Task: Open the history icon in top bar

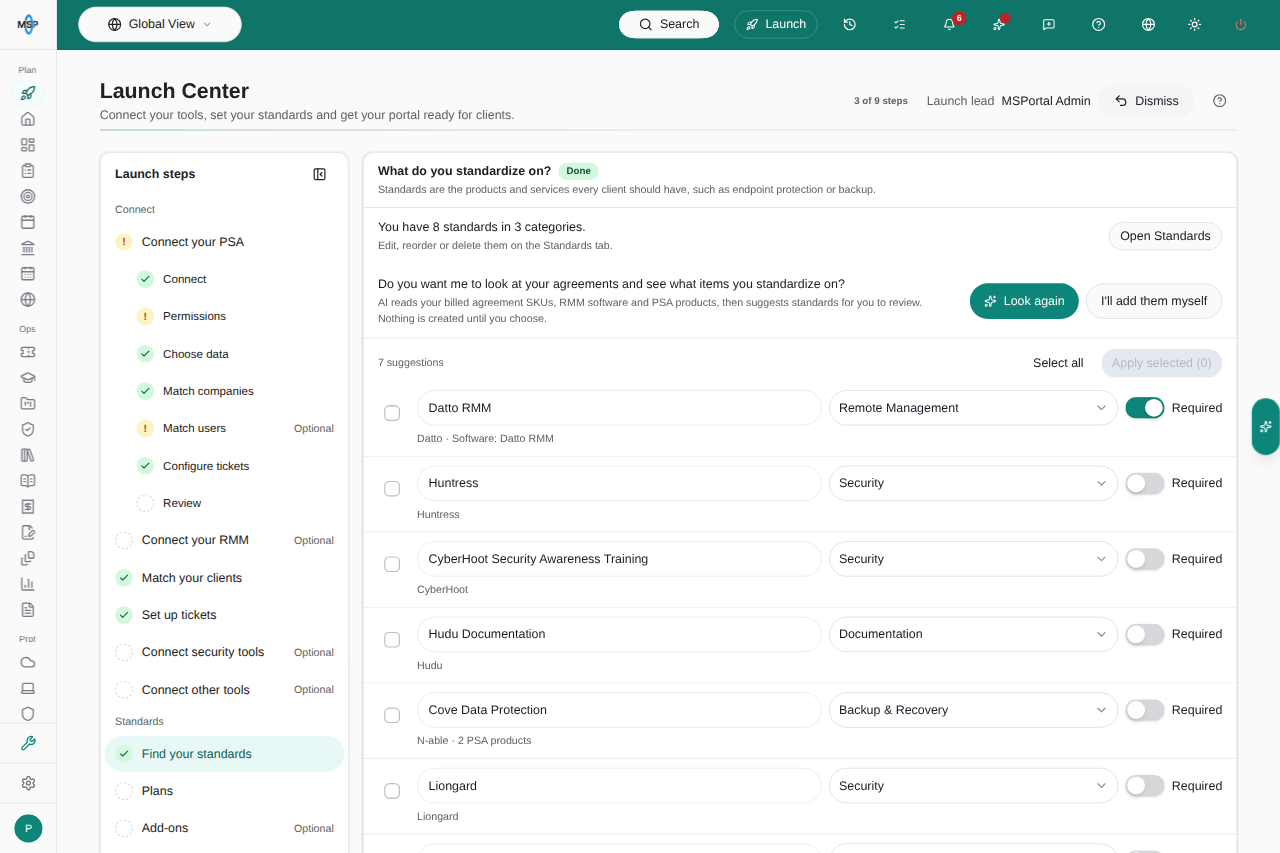Action: point(849,24)
